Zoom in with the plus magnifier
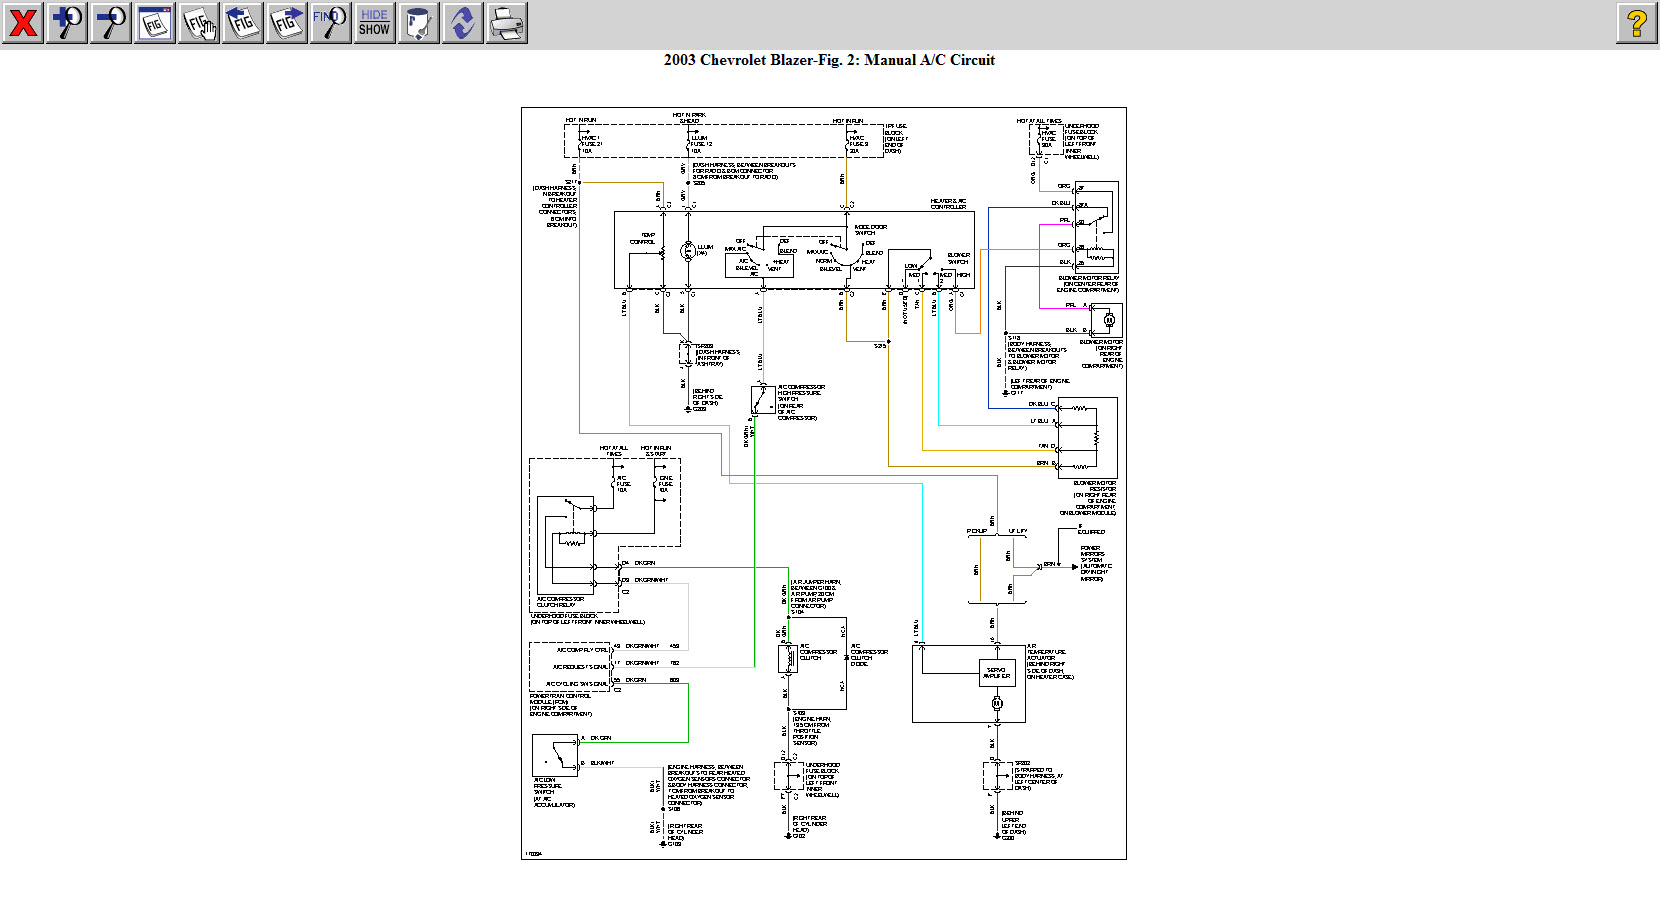This screenshot has height=916, width=1660. [x=67, y=23]
